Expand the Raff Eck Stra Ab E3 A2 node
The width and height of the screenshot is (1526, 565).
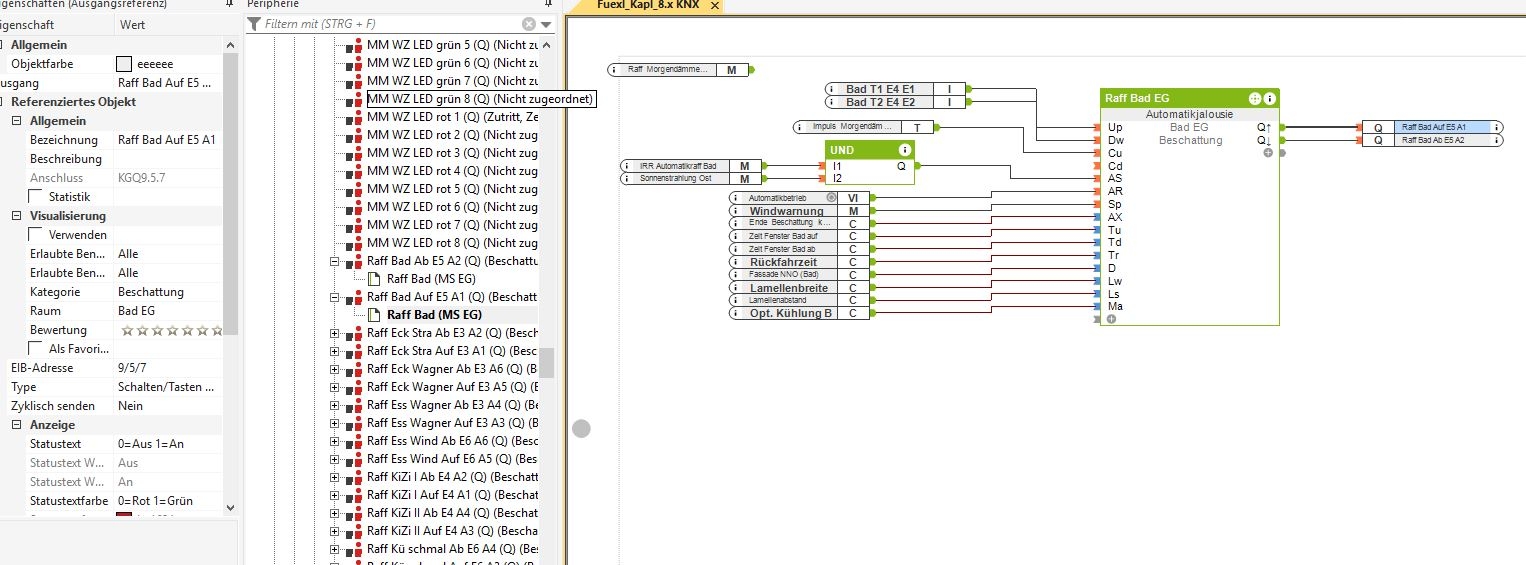tap(335, 333)
